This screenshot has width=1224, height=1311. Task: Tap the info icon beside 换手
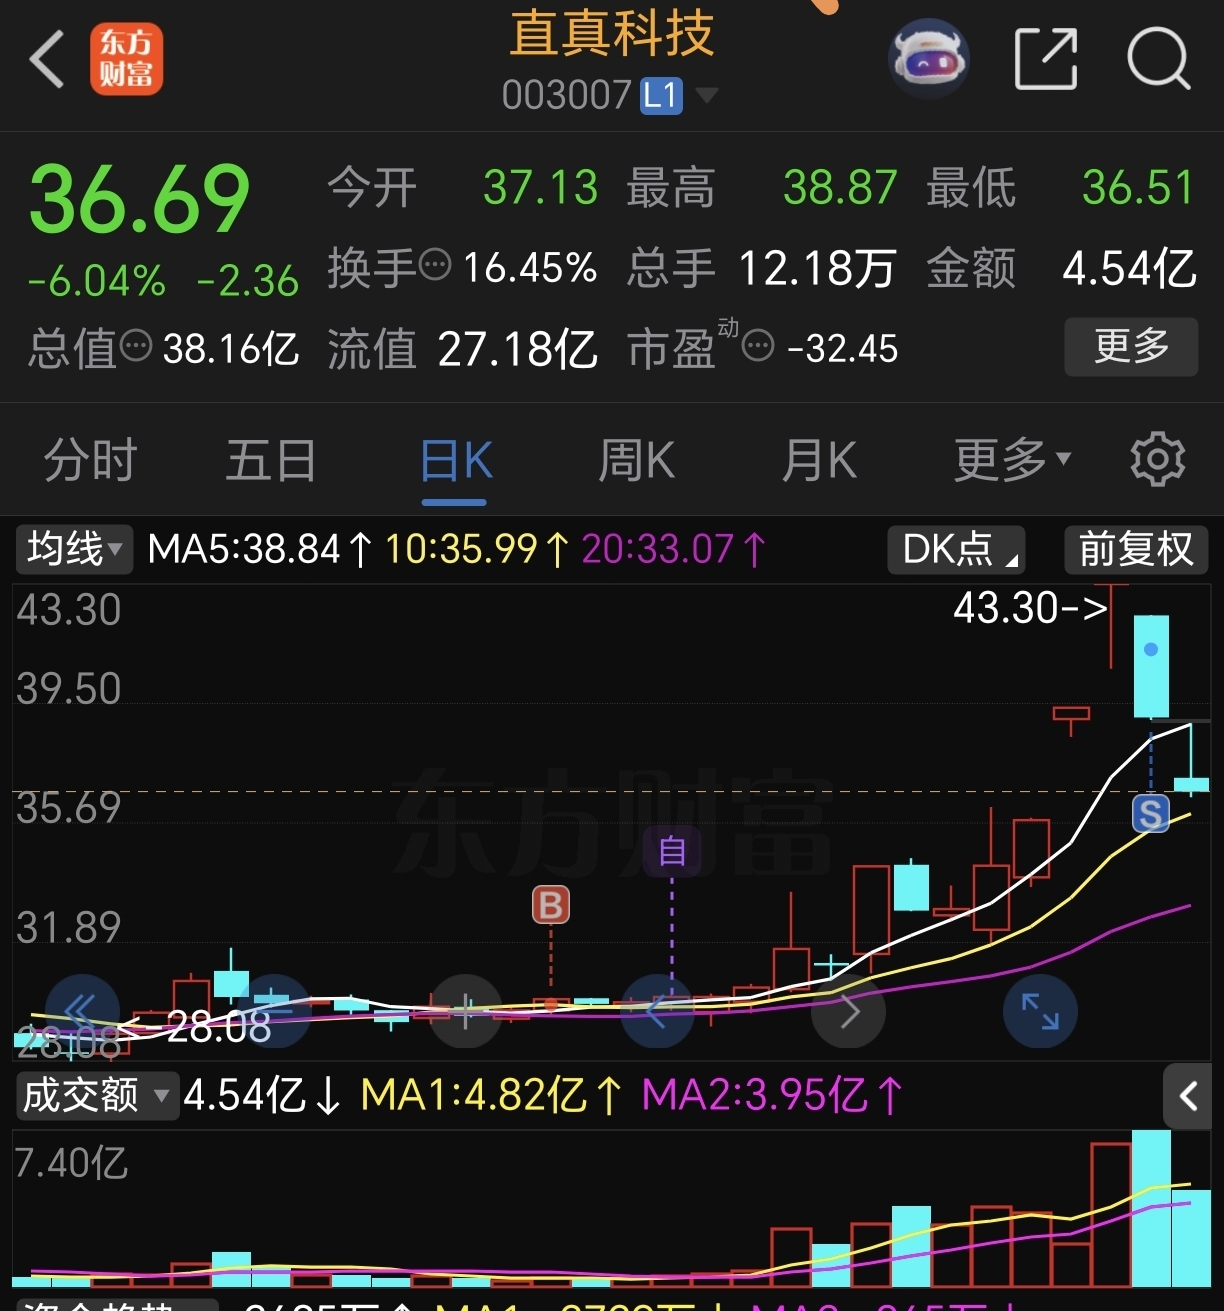[x=435, y=266]
